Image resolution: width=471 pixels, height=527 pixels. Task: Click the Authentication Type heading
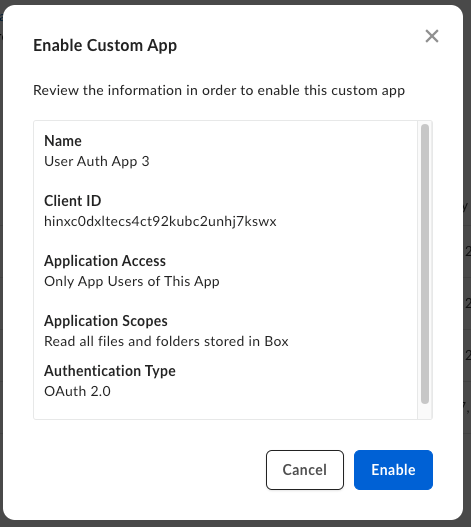[110, 371]
